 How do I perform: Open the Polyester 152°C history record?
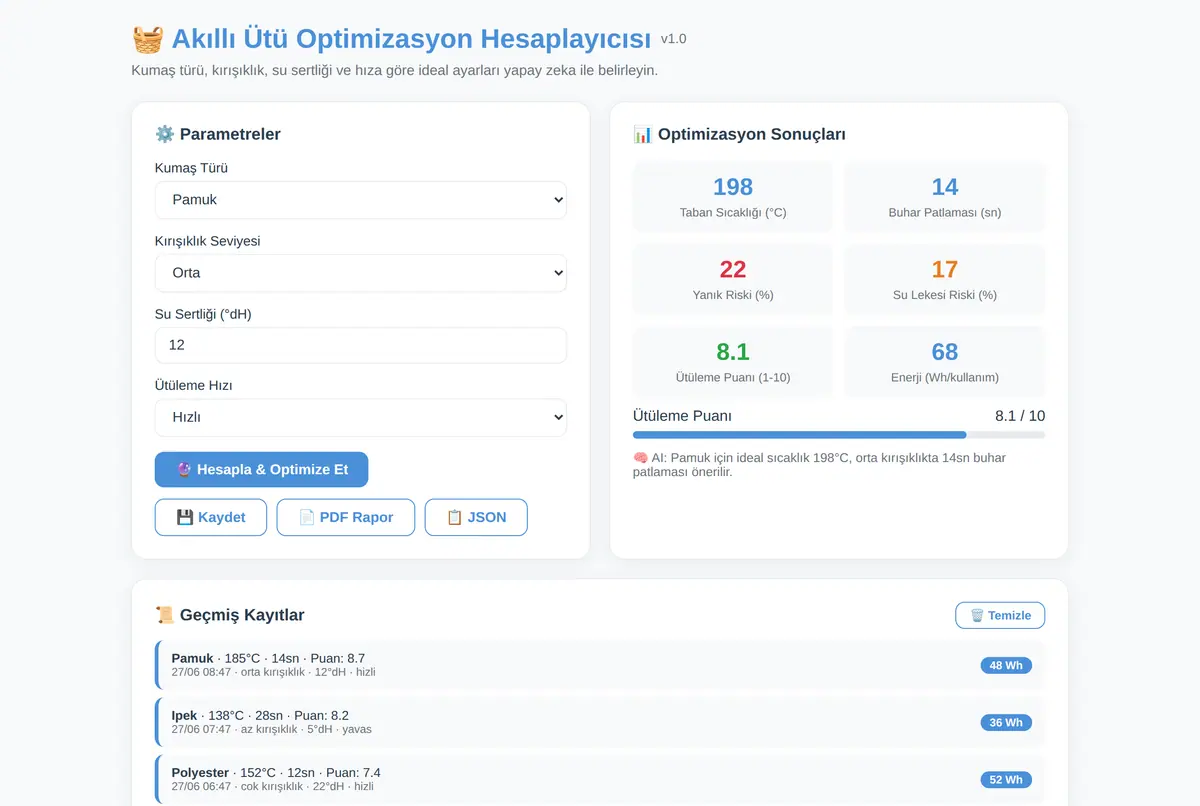click(600, 779)
